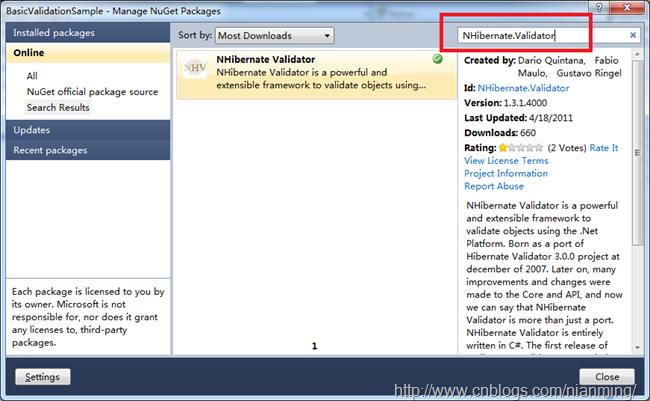This screenshot has height=401, width=650.
Task: Open the NHibernate.Validator Id link
Action: point(523,88)
